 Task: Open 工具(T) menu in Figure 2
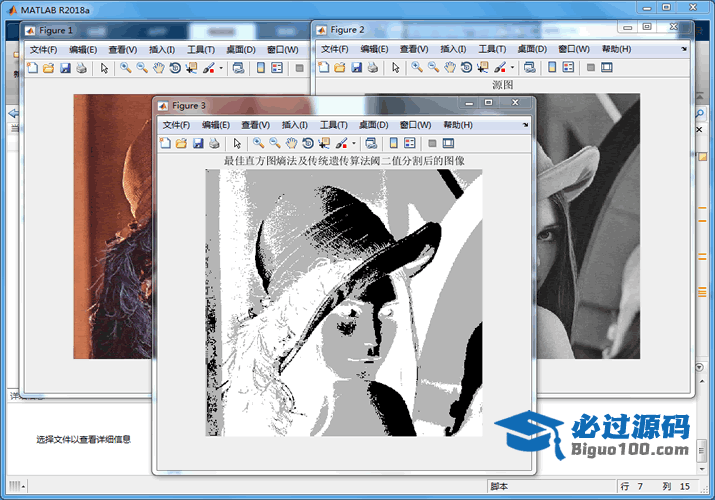pos(492,49)
